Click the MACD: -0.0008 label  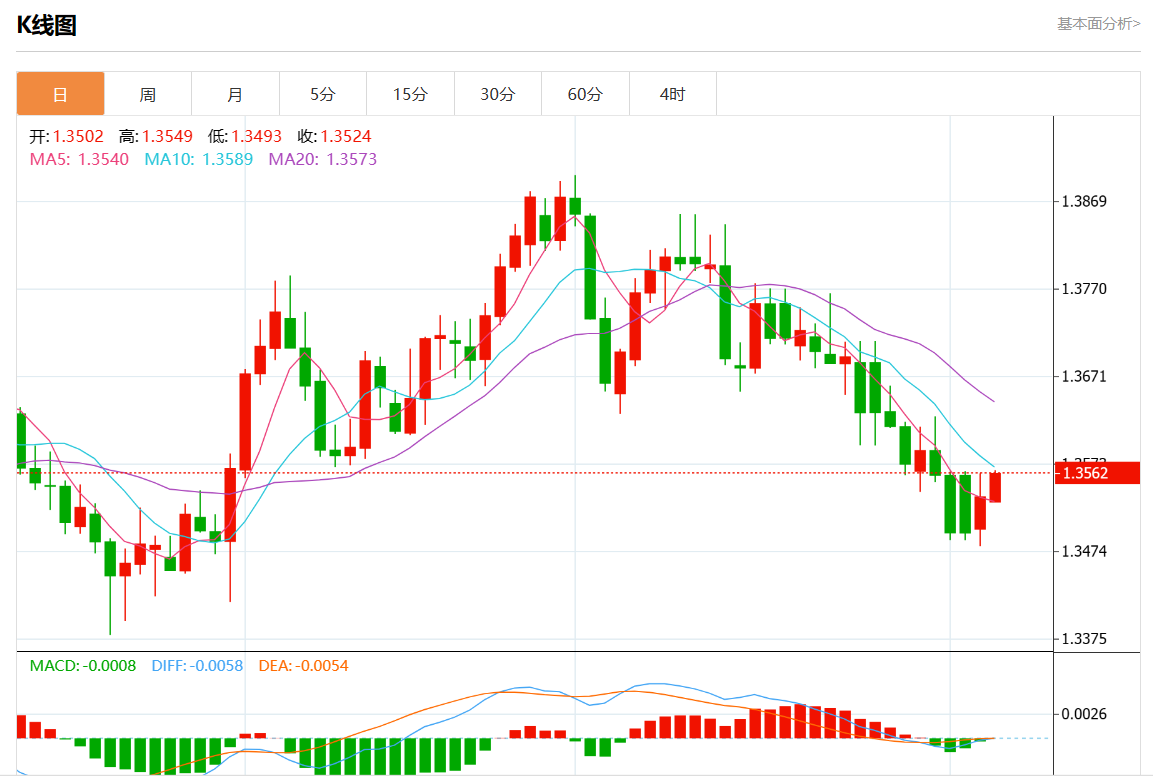click(82, 666)
